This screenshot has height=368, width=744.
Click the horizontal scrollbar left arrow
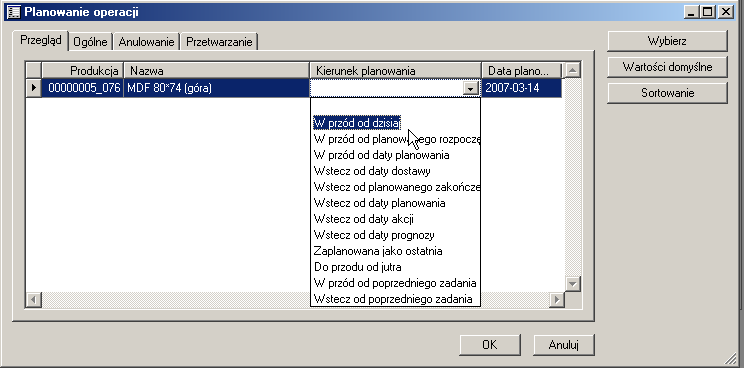pyautogui.click(x=33, y=300)
